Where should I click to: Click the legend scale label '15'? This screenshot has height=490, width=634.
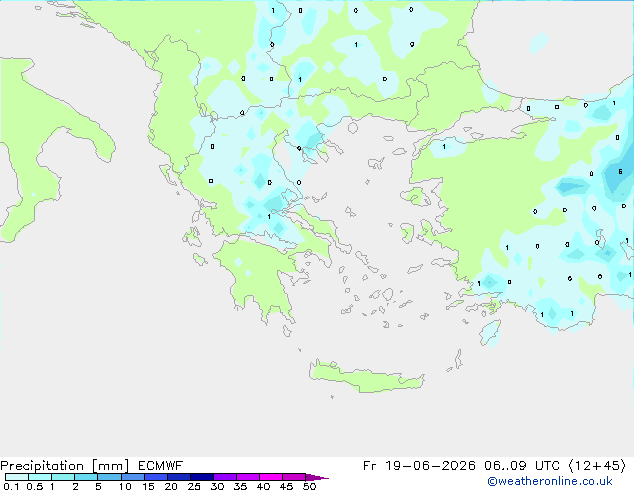[x=148, y=486]
